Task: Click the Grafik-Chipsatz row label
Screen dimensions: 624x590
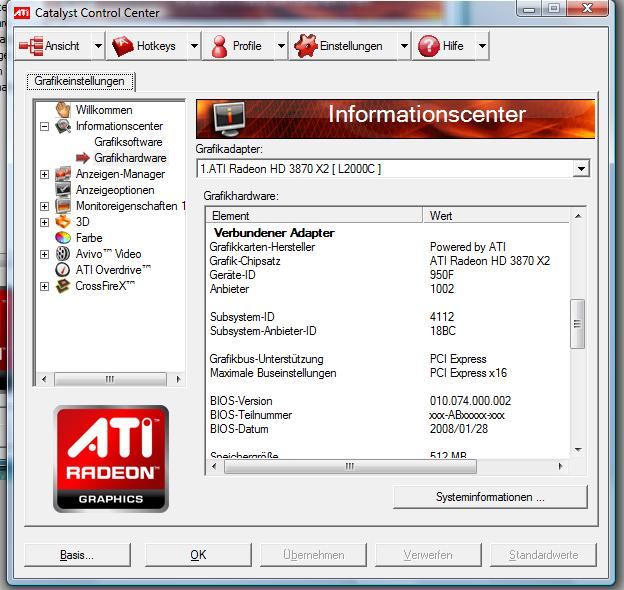Action: (245, 261)
